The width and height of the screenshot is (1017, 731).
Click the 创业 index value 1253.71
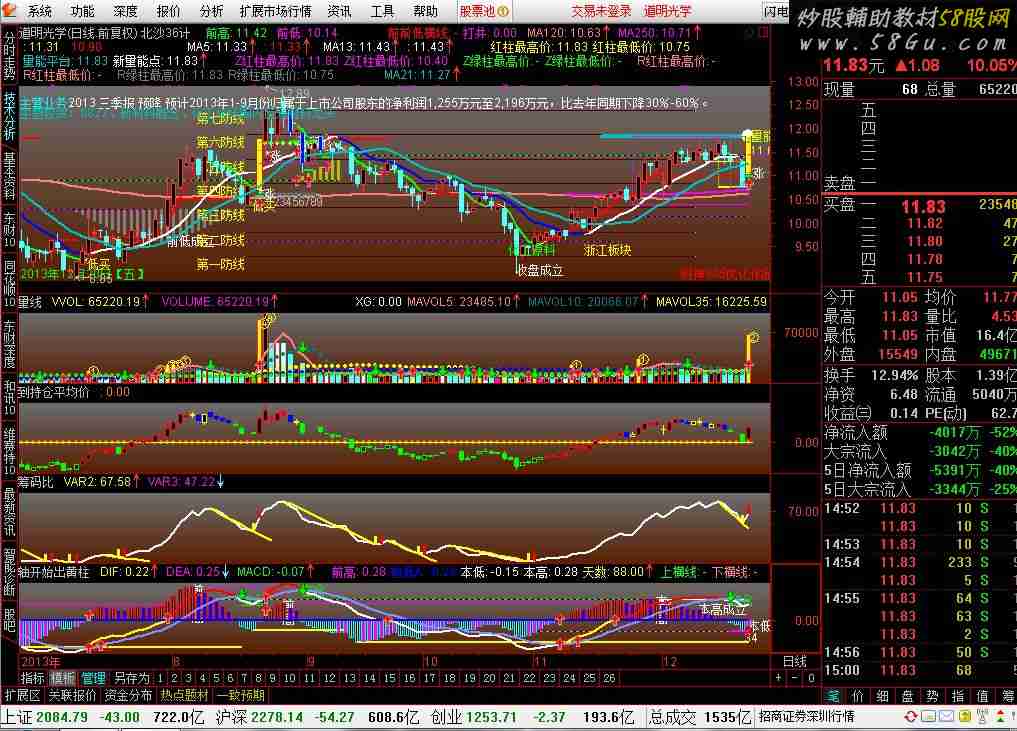tap(491, 717)
